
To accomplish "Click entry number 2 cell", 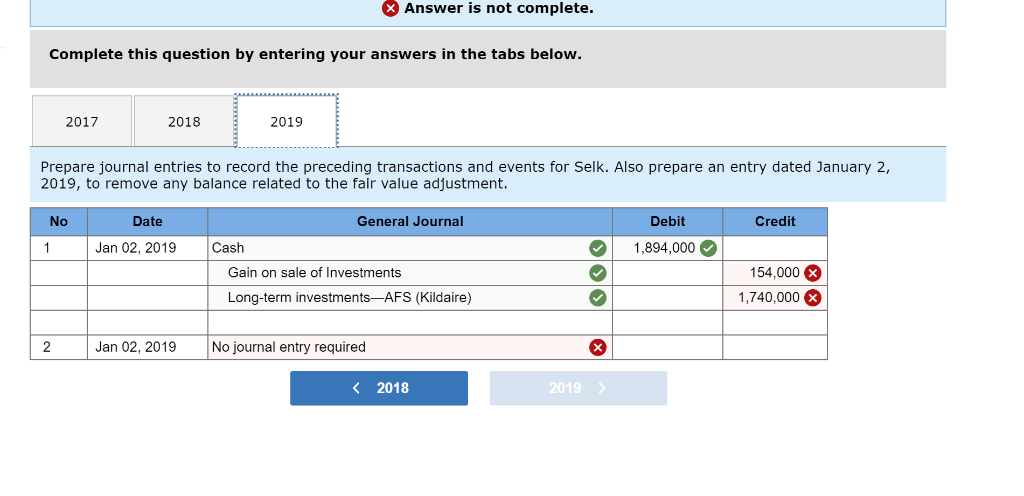I will point(59,347).
